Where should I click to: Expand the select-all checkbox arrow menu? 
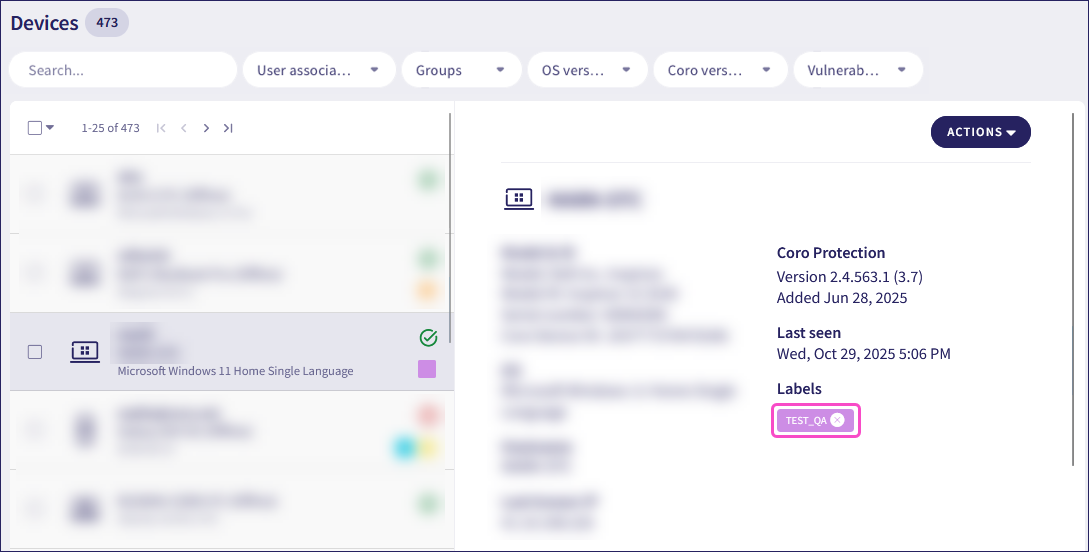pyautogui.click(x=50, y=128)
